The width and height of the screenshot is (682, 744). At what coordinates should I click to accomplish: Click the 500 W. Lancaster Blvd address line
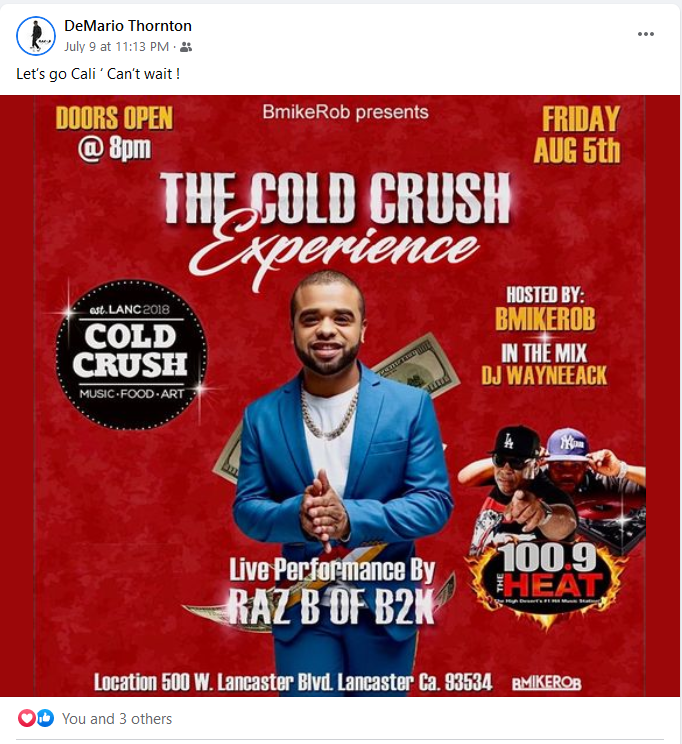pos(292,682)
